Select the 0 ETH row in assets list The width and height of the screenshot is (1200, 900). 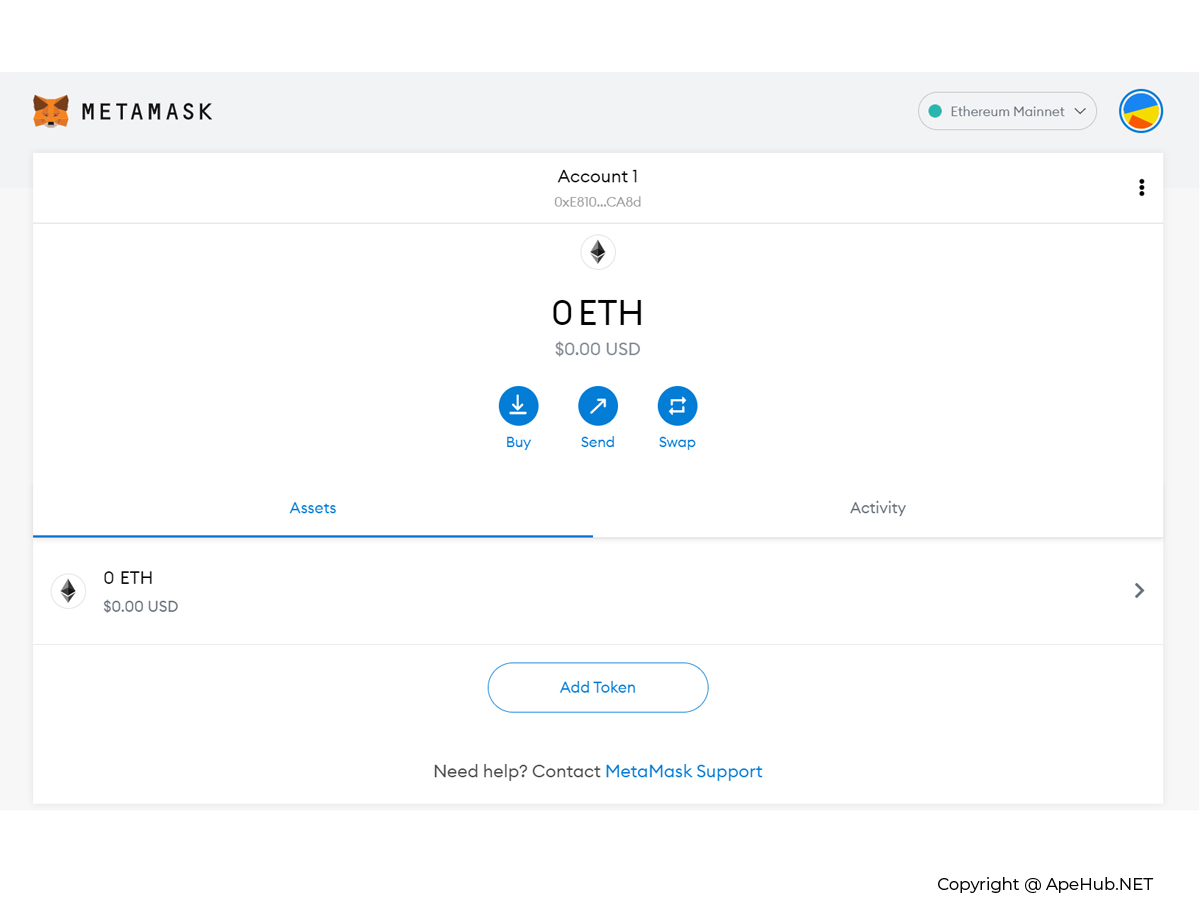(x=598, y=591)
